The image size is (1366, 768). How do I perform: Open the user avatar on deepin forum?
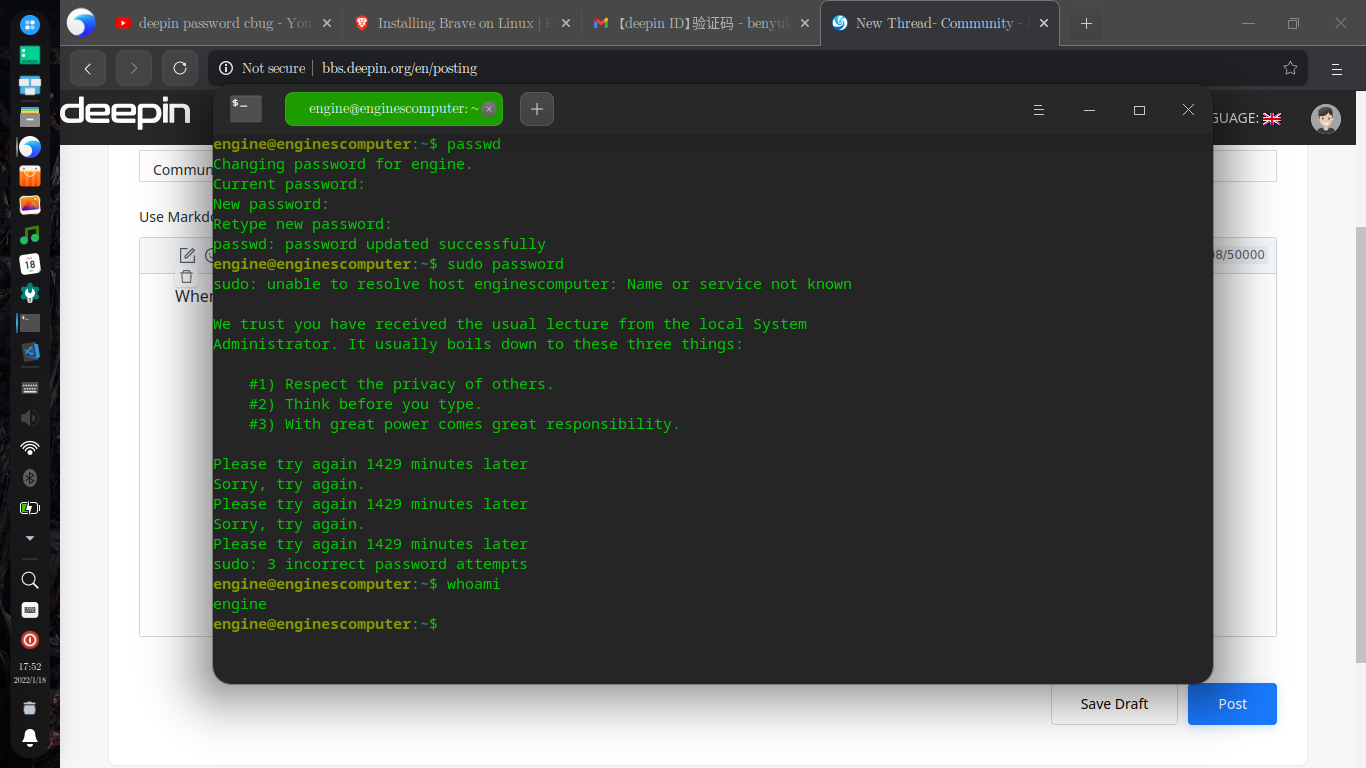click(1326, 118)
